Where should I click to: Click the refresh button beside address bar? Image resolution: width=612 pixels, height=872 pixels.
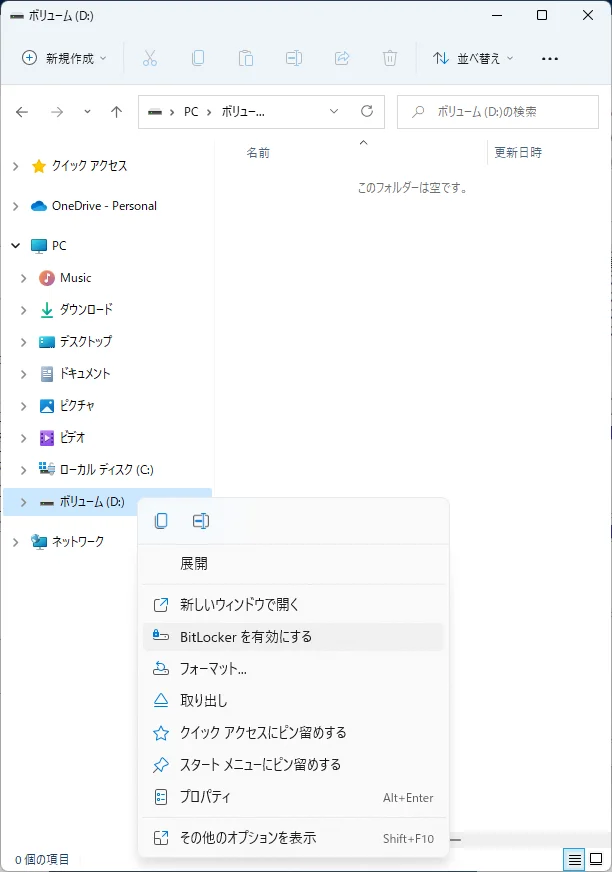click(367, 112)
